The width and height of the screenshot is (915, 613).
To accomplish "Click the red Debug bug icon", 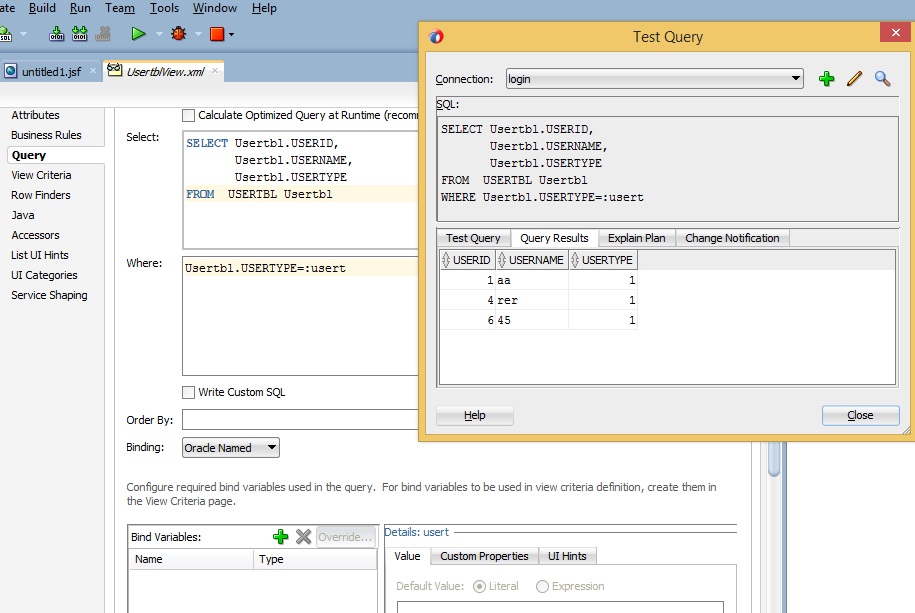I will tap(179, 34).
